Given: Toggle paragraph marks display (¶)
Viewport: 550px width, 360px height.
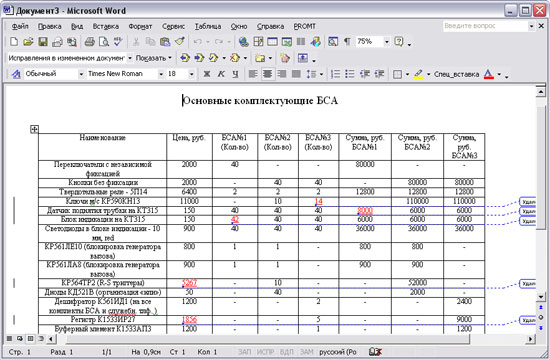Looking at the screenshot, I should coord(347,42).
